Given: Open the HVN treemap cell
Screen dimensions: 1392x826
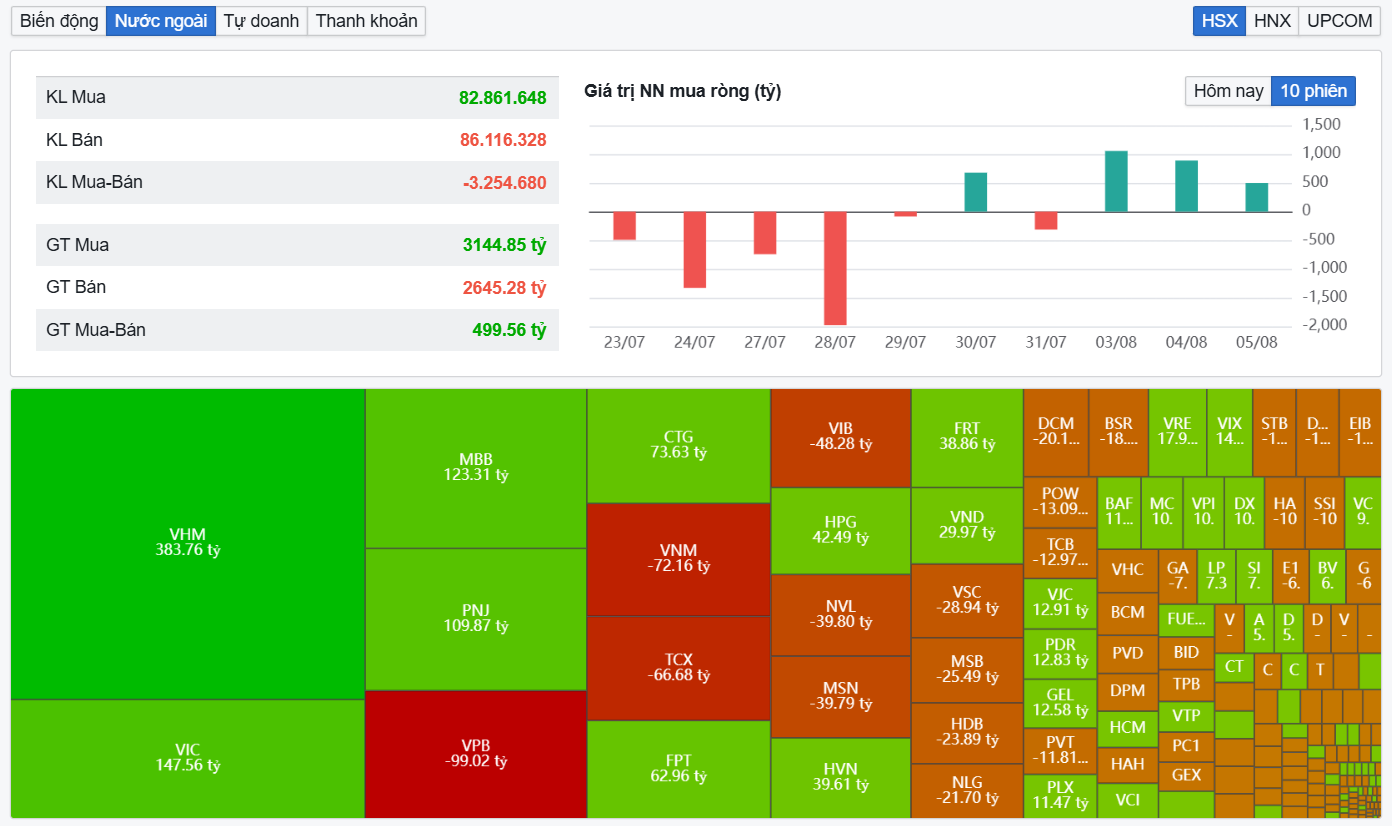Looking at the screenshot, I should pos(841,777).
